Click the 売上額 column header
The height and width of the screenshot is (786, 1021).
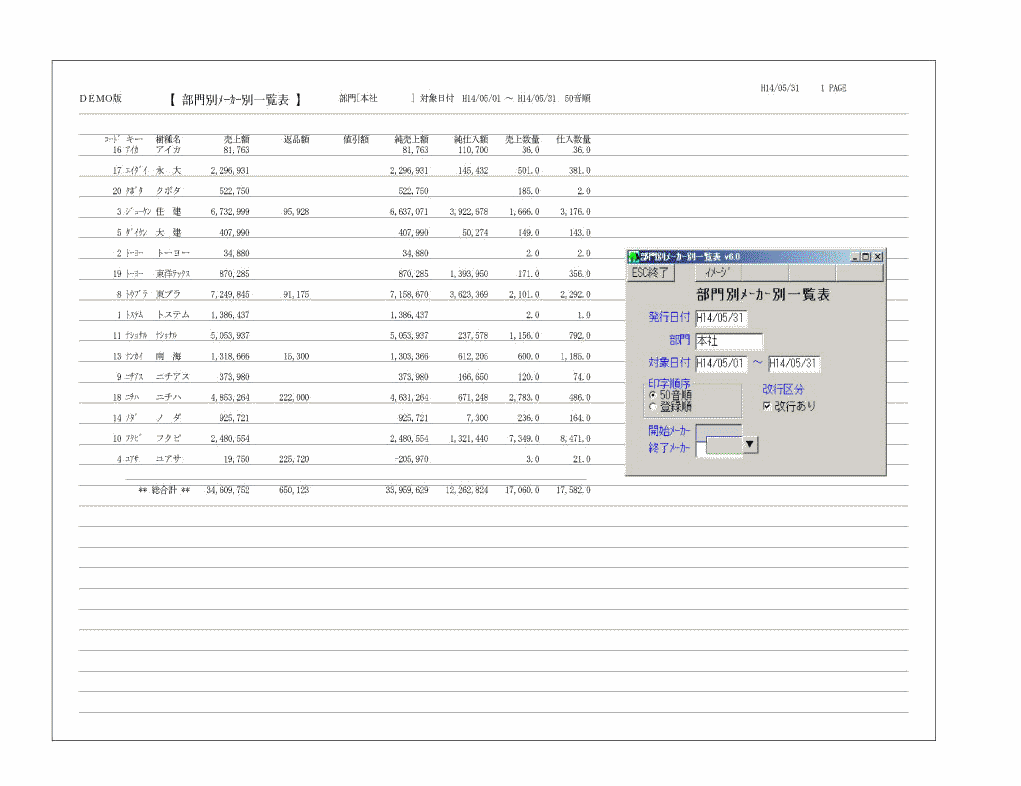(x=236, y=139)
